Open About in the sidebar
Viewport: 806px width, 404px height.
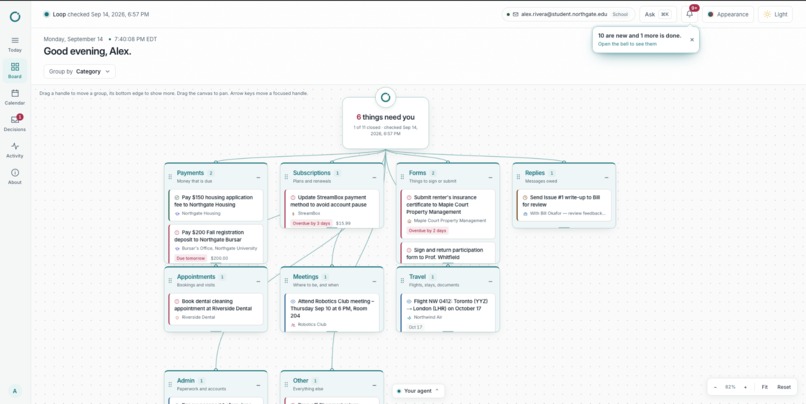(15, 176)
